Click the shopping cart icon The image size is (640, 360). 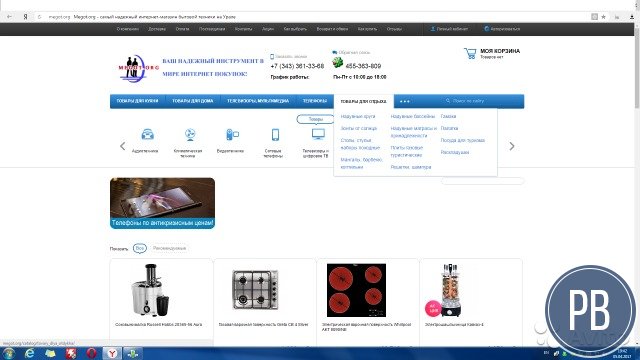click(x=470, y=53)
